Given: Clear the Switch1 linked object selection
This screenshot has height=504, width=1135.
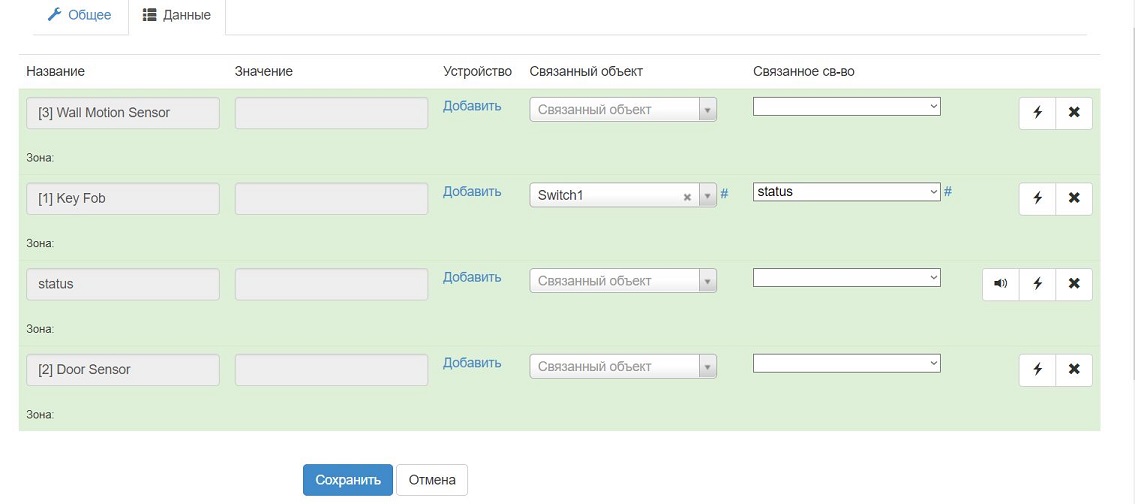Looking at the screenshot, I should click(687, 197).
